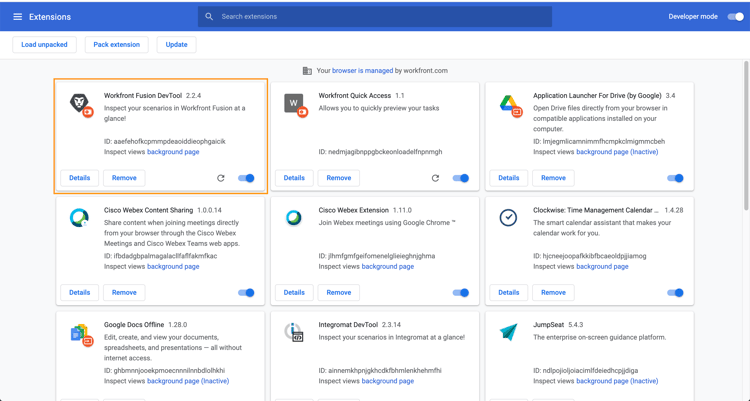750x401 pixels.
Task: Open Application Launcher background page (Inactive) link
Action: pos(617,152)
